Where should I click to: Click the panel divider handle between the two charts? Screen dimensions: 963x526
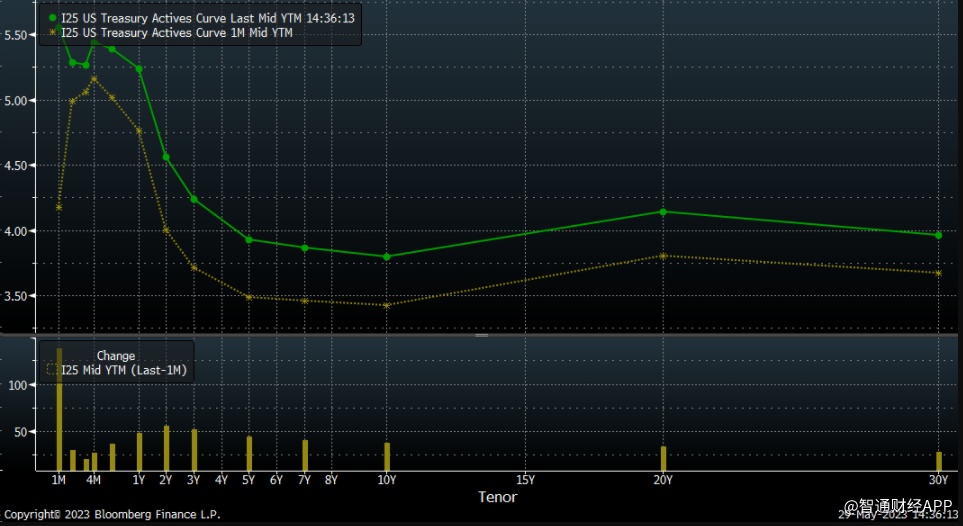[481, 335]
